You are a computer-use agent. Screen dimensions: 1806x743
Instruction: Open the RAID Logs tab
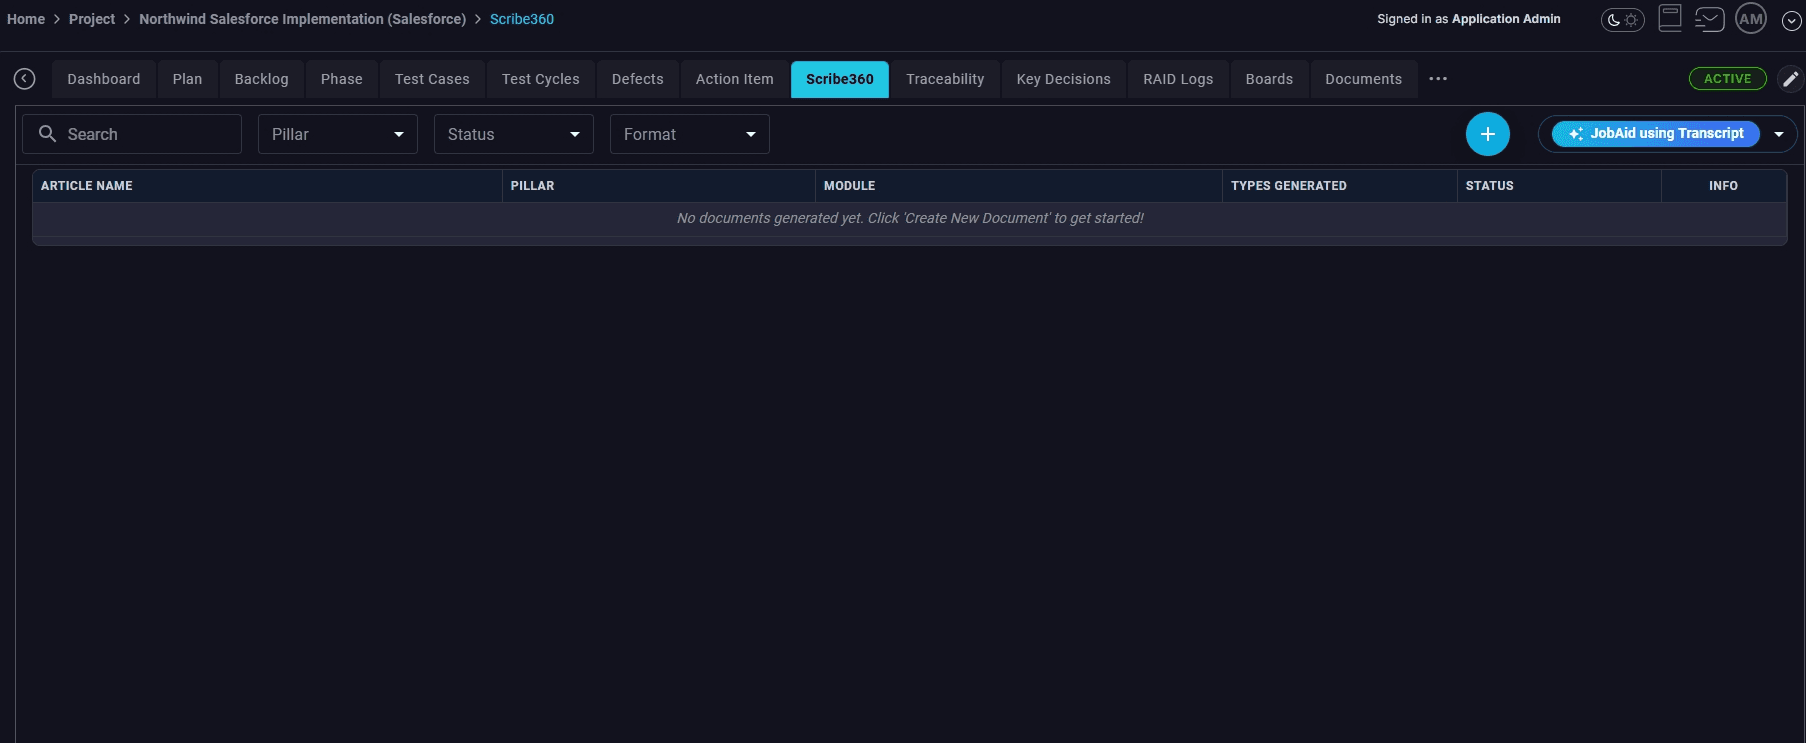pos(1178,79)
